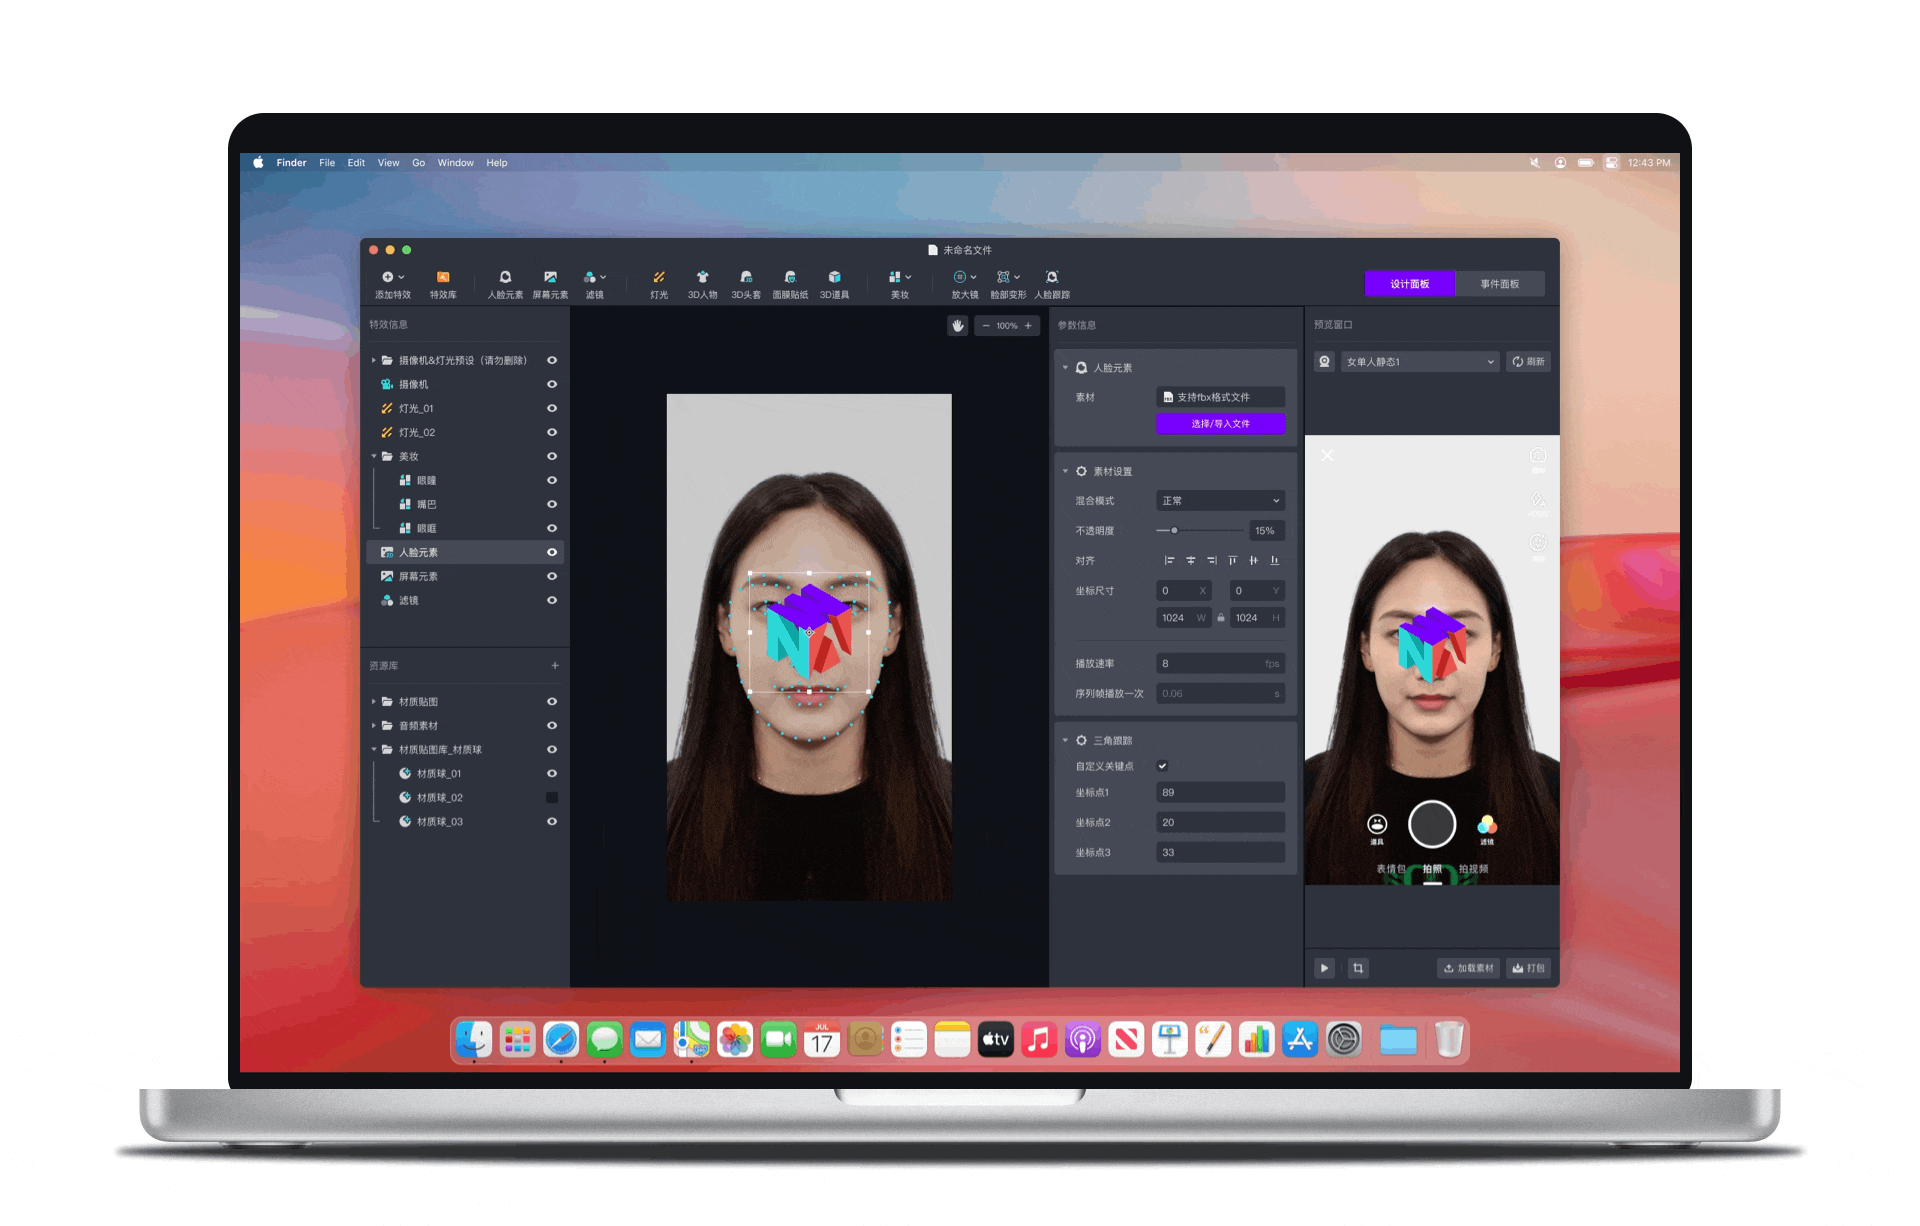This screenshot has width=1920, height=1226.
Task: Expand the 材质贴图 folder
Action: (375, 702)
